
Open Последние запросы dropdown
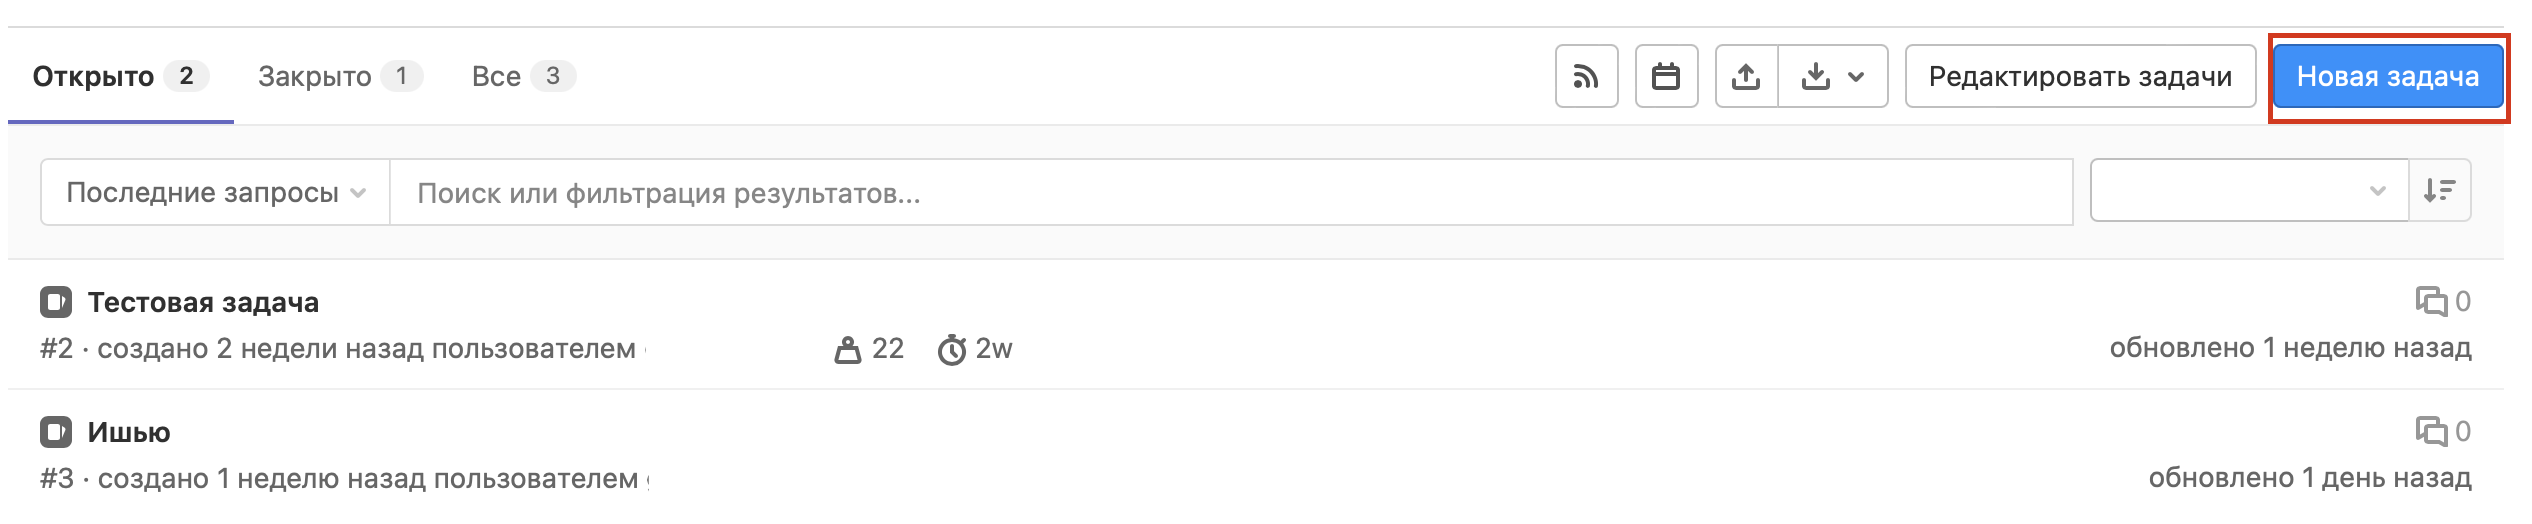215,192
